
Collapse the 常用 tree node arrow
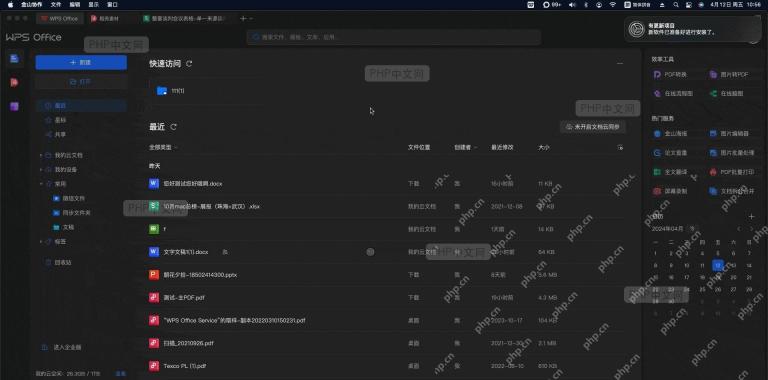coord(41,184)
